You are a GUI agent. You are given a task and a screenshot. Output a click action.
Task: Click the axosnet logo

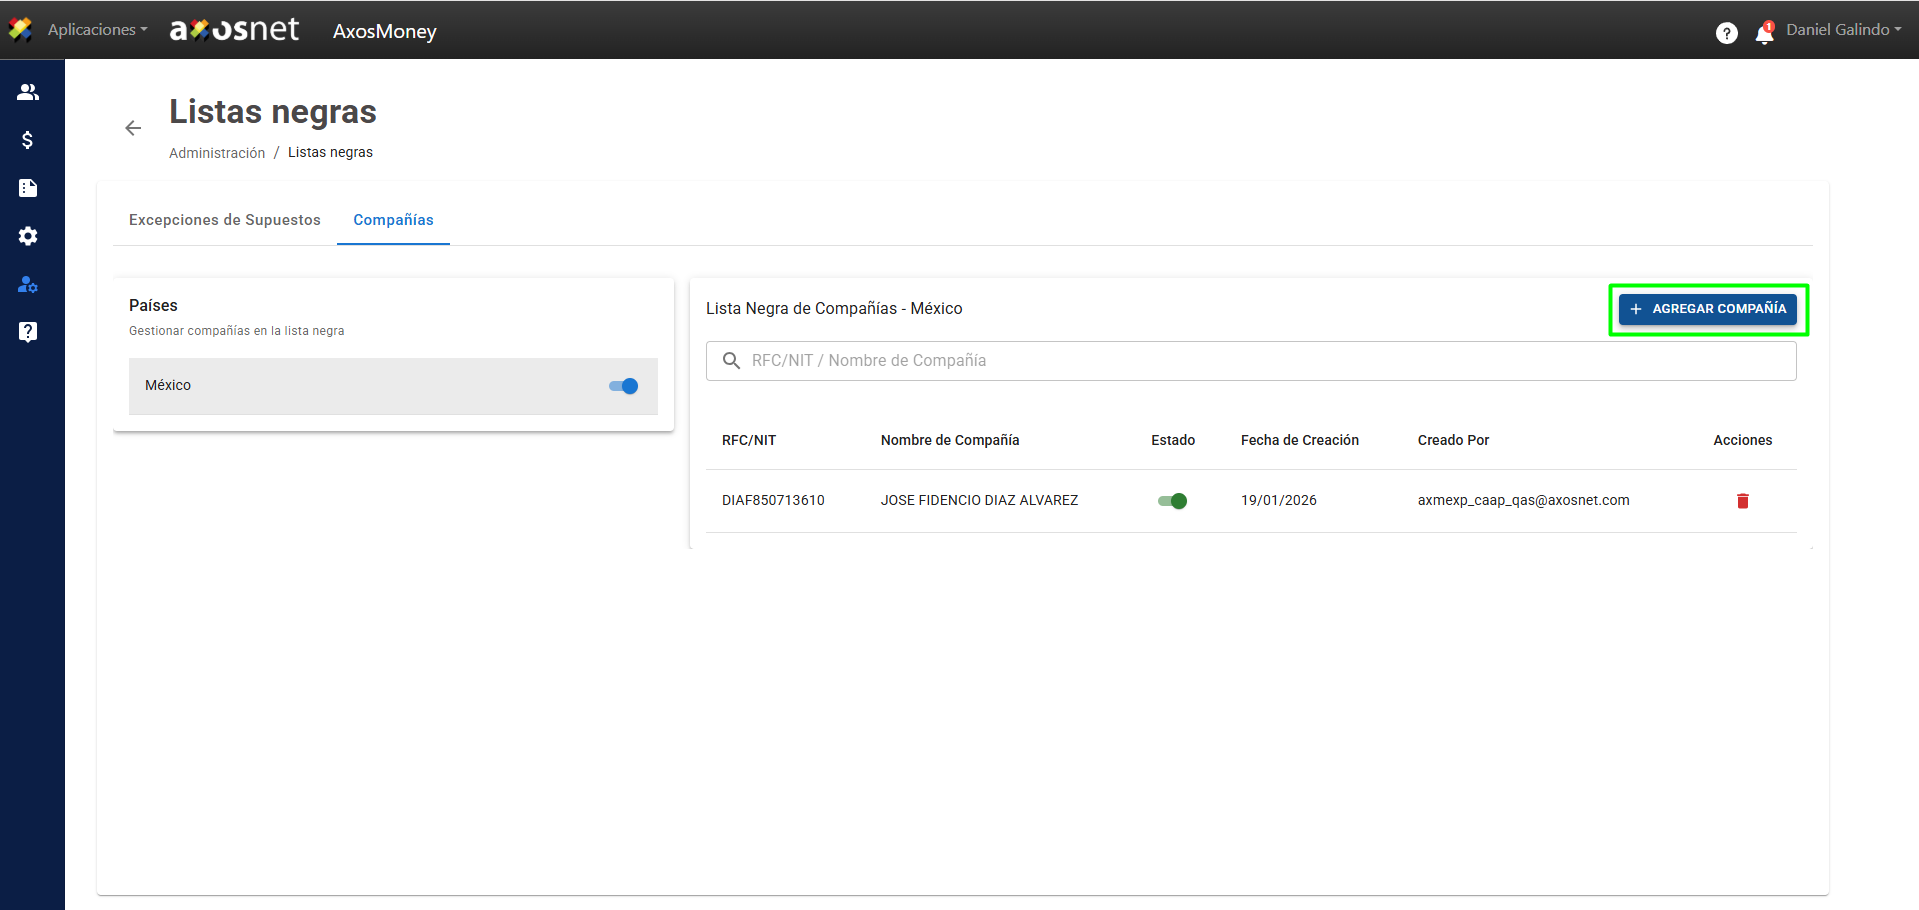pos(235,30)
